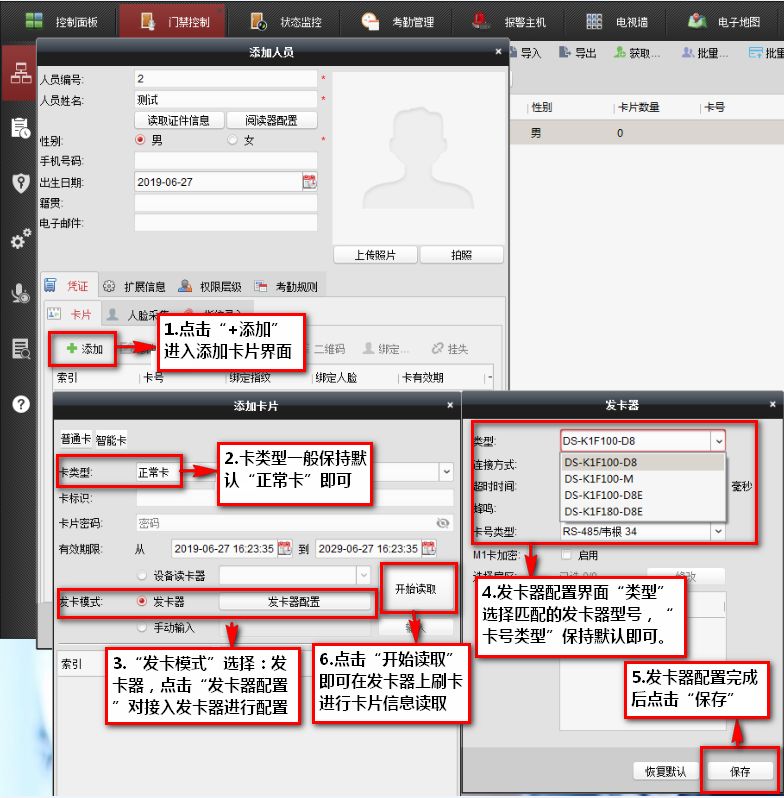Click the help question mark icon
Viewport: 784px width, 798px height.
18,404
